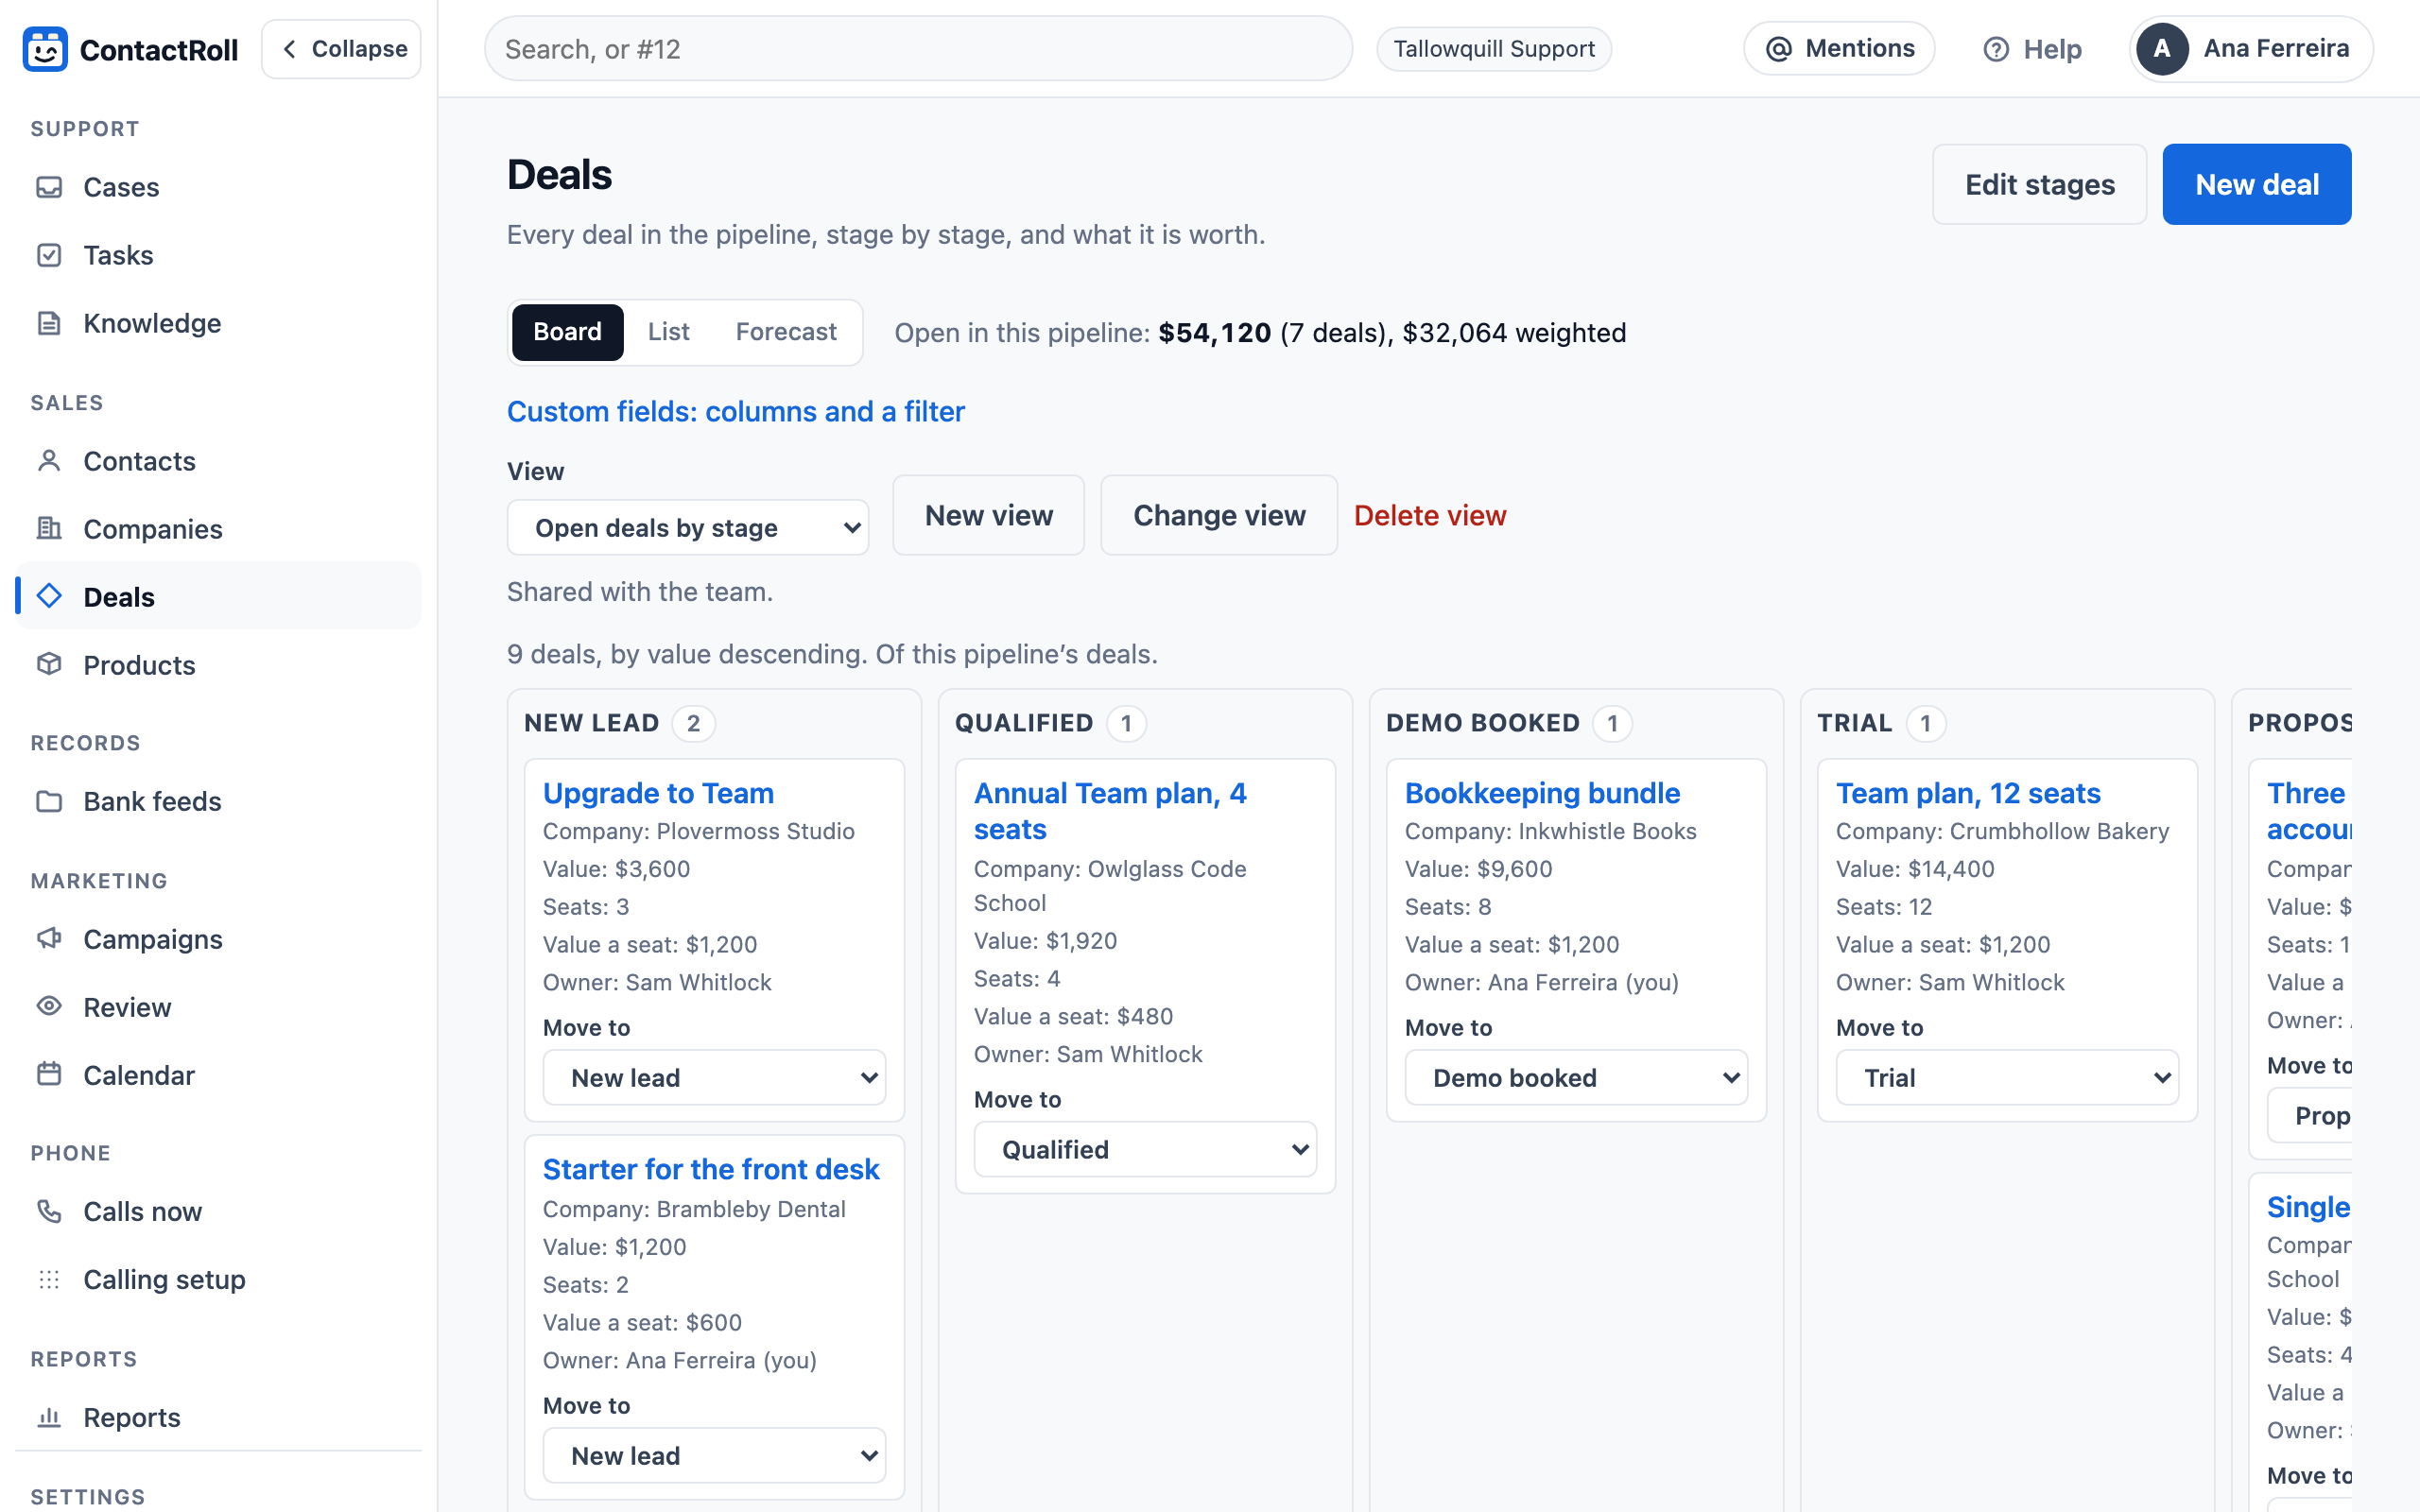Viewport: 2420px width, 1512px height.
Task: Open Campaigns in the sidebar
Action: pos(218,939)
